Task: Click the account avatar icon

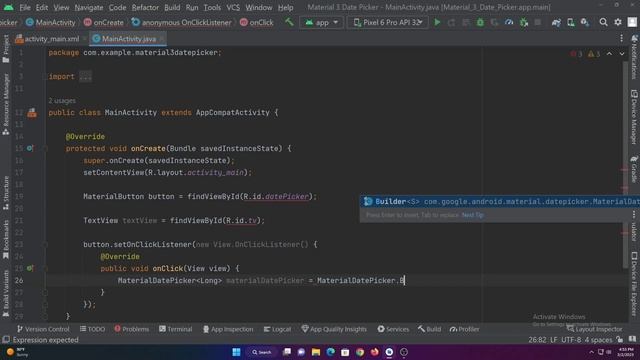Action: coord(632,22)
